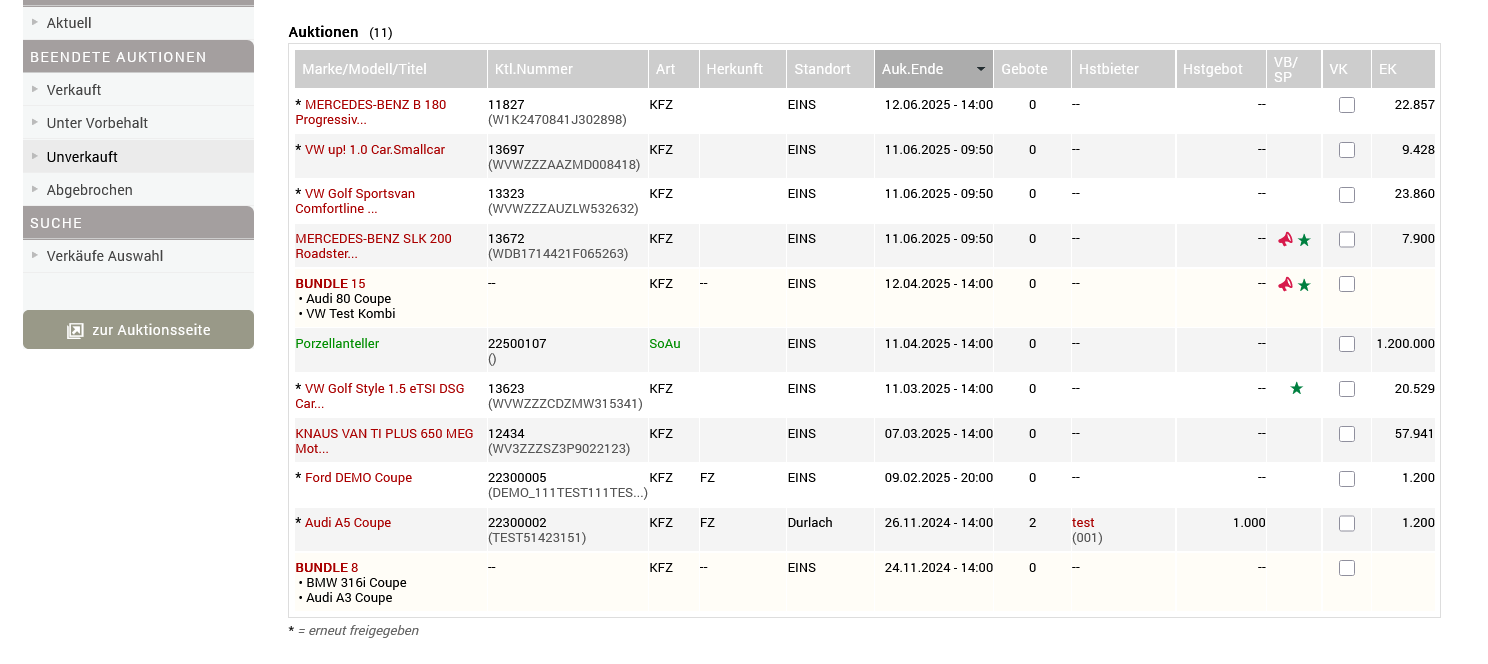Enable VK checkbox for Audi A5 Coupe

(x=1347, y=523)
